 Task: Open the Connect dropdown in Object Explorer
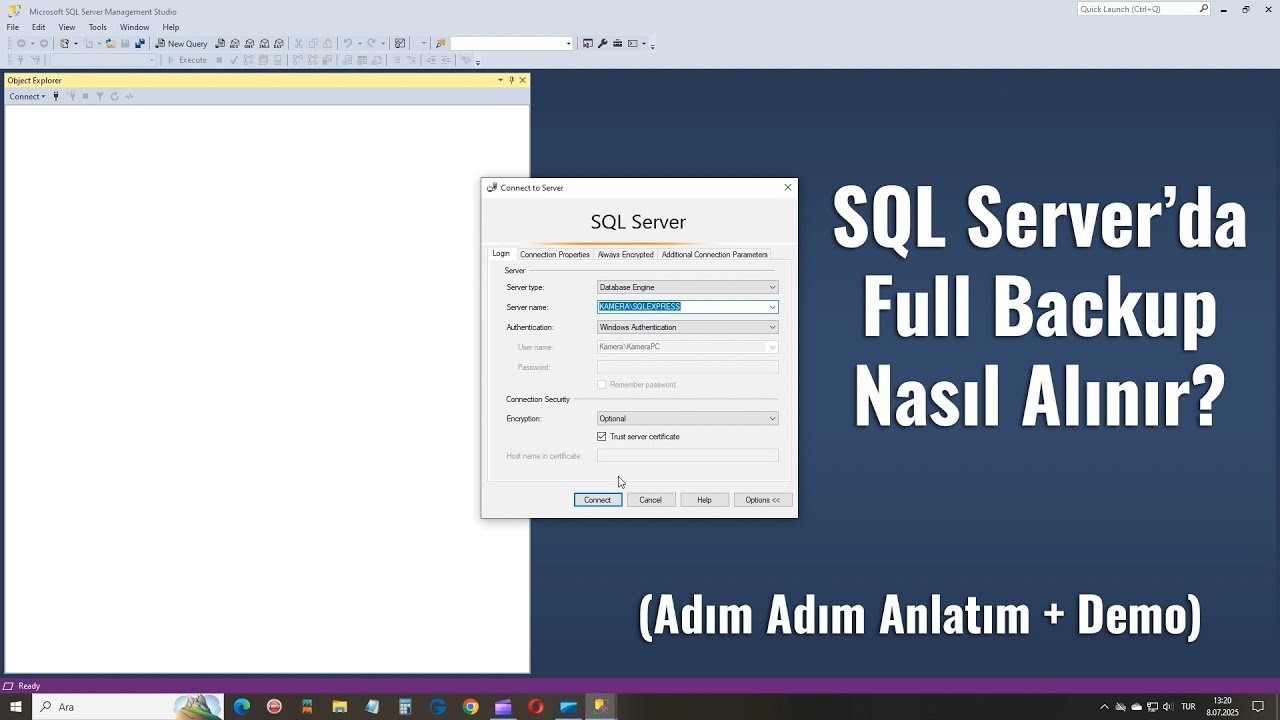click(x=27, y=96)
